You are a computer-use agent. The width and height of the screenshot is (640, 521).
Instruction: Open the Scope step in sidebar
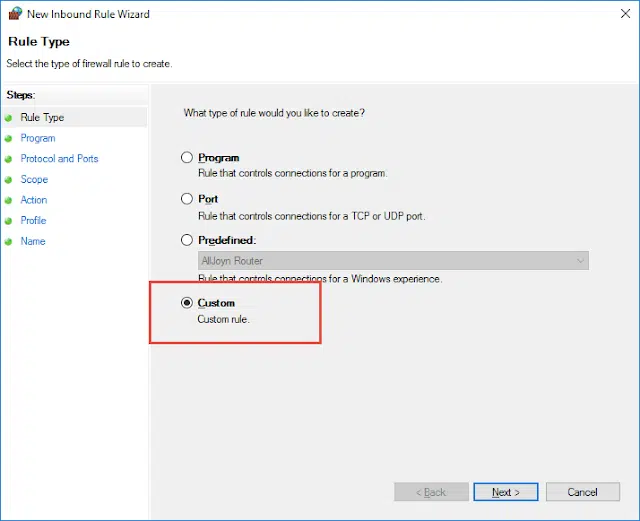[x=34, y=180]
